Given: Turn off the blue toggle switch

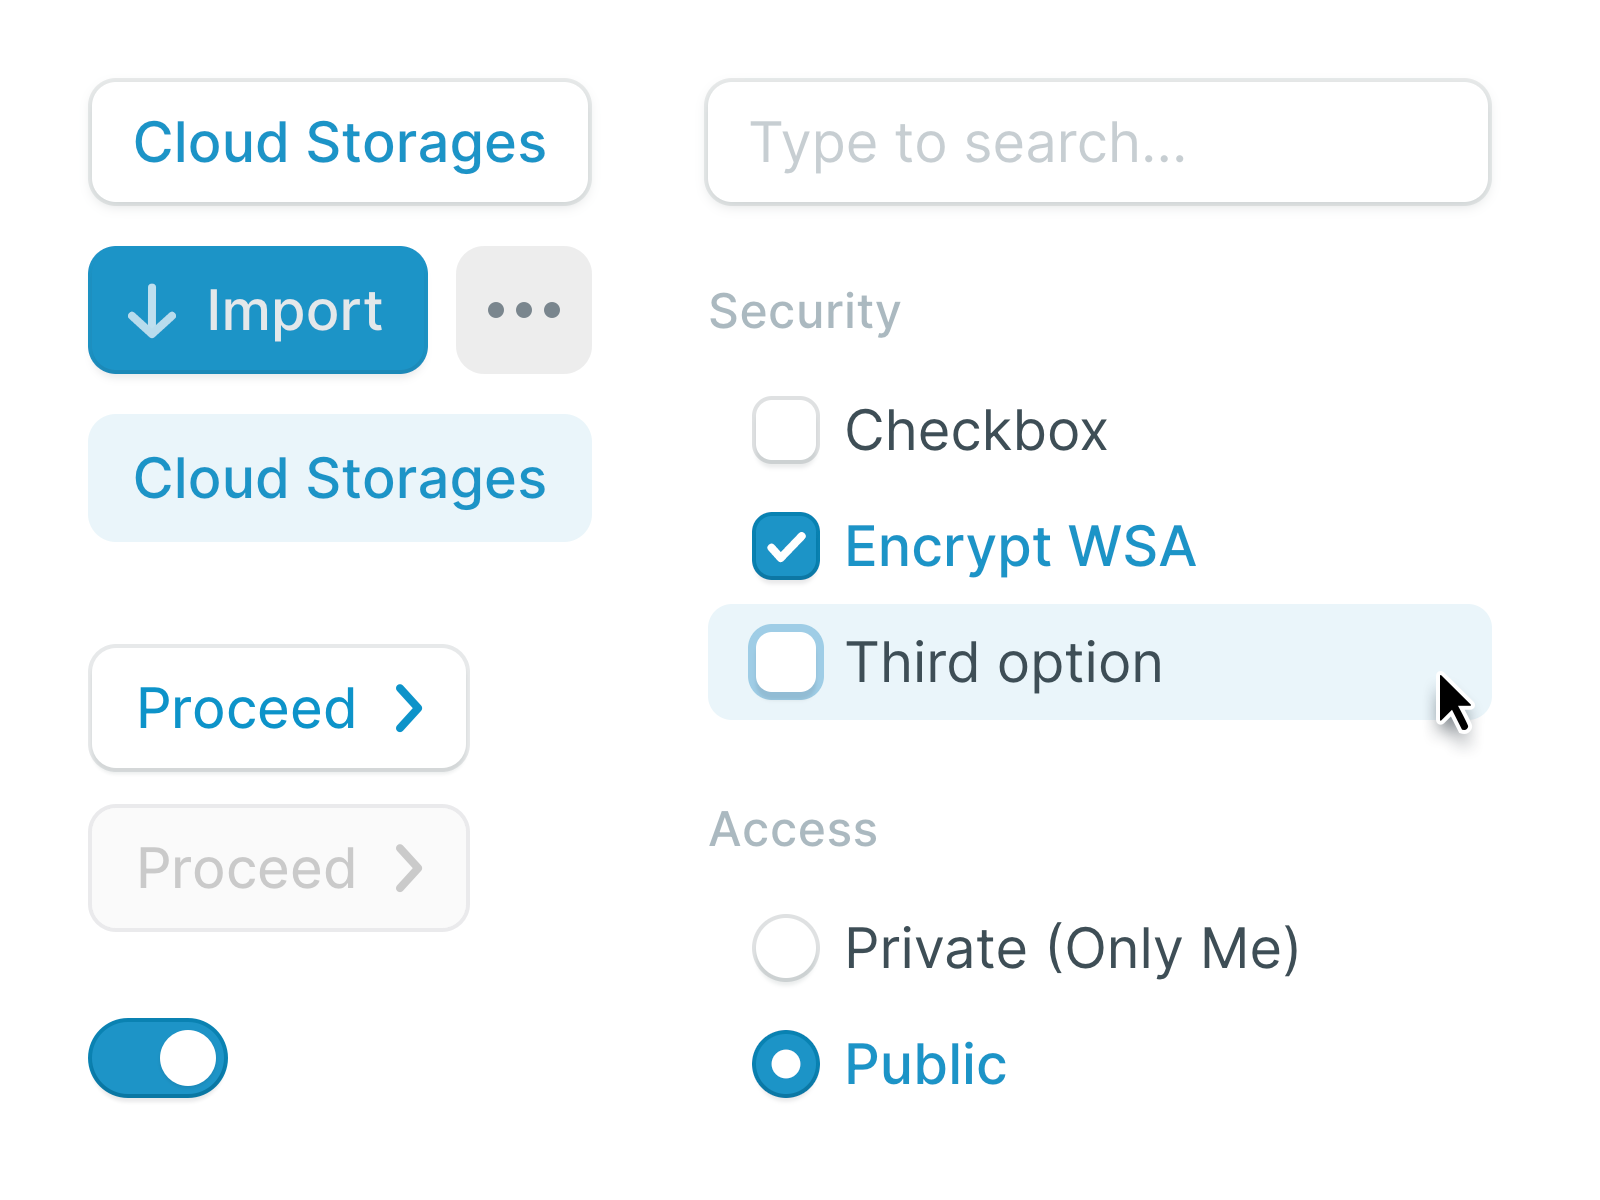Looking at the screenshot, I should click(x=158, y=1058).
